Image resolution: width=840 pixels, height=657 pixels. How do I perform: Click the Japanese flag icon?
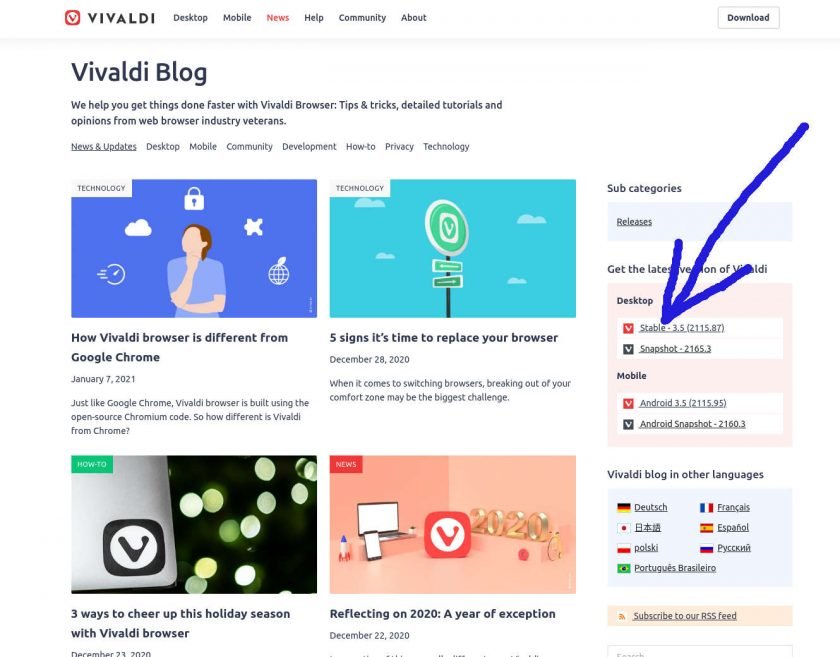pyautogui.click(x=623, y=528)
